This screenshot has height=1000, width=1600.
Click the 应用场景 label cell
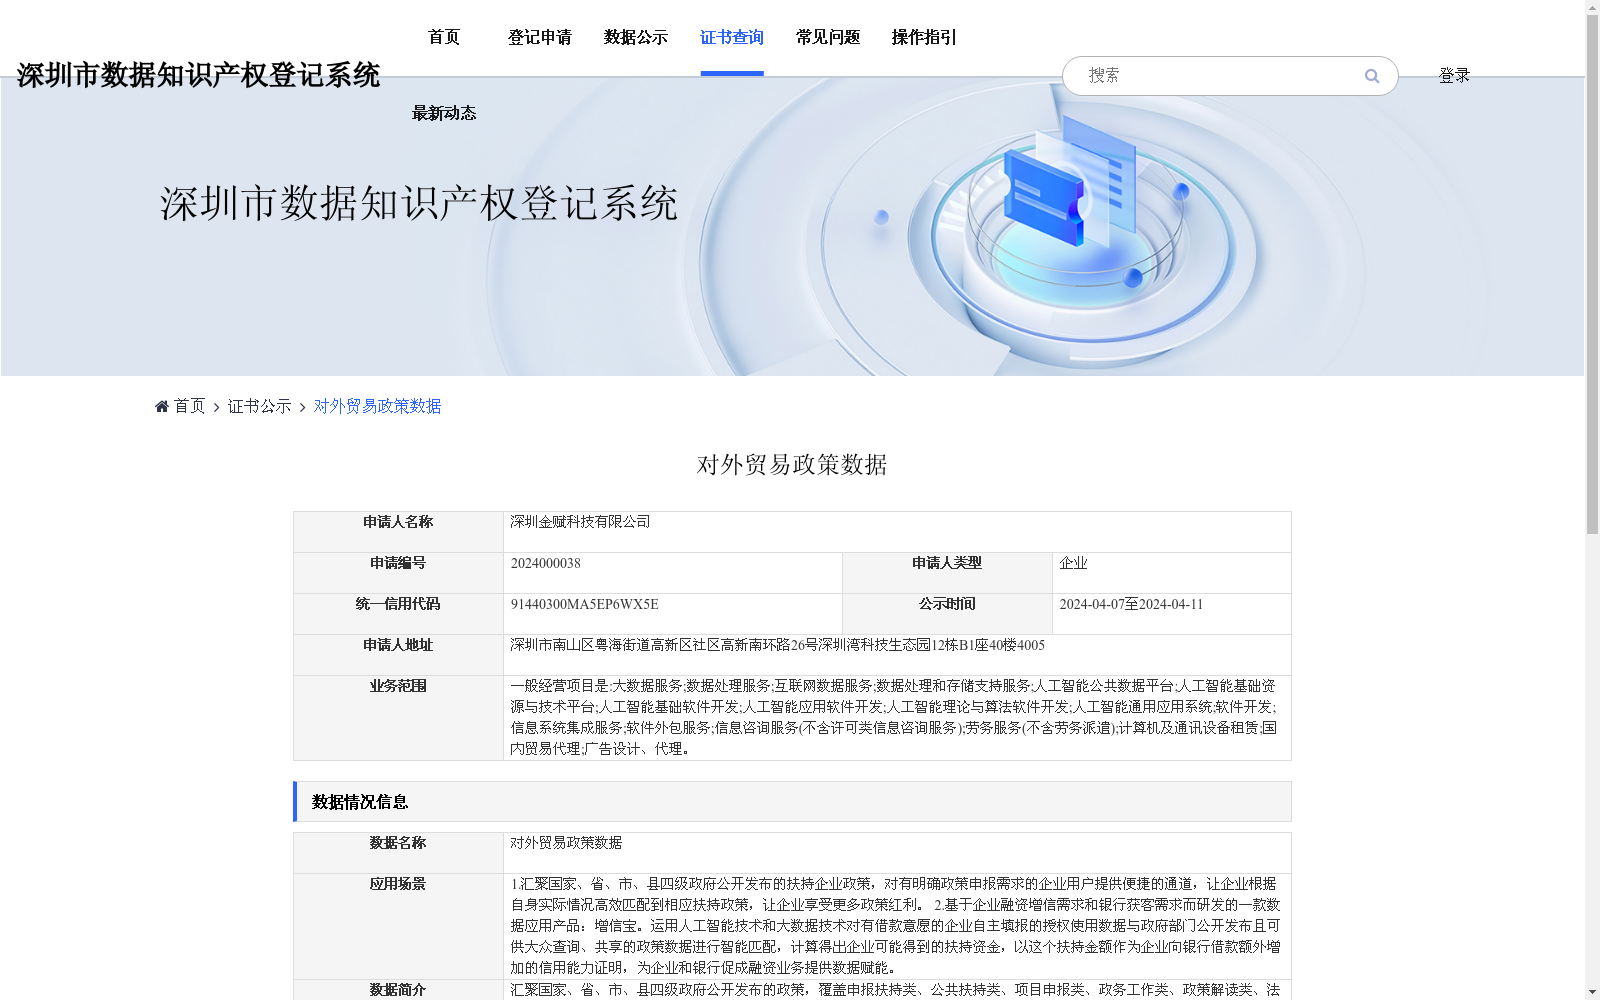[398, 926]
